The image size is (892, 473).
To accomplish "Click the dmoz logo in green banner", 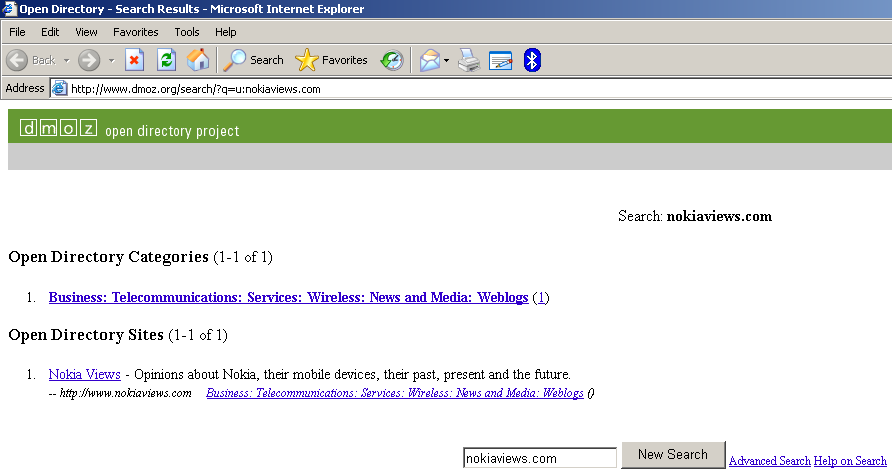I will (x=59, y=128).
